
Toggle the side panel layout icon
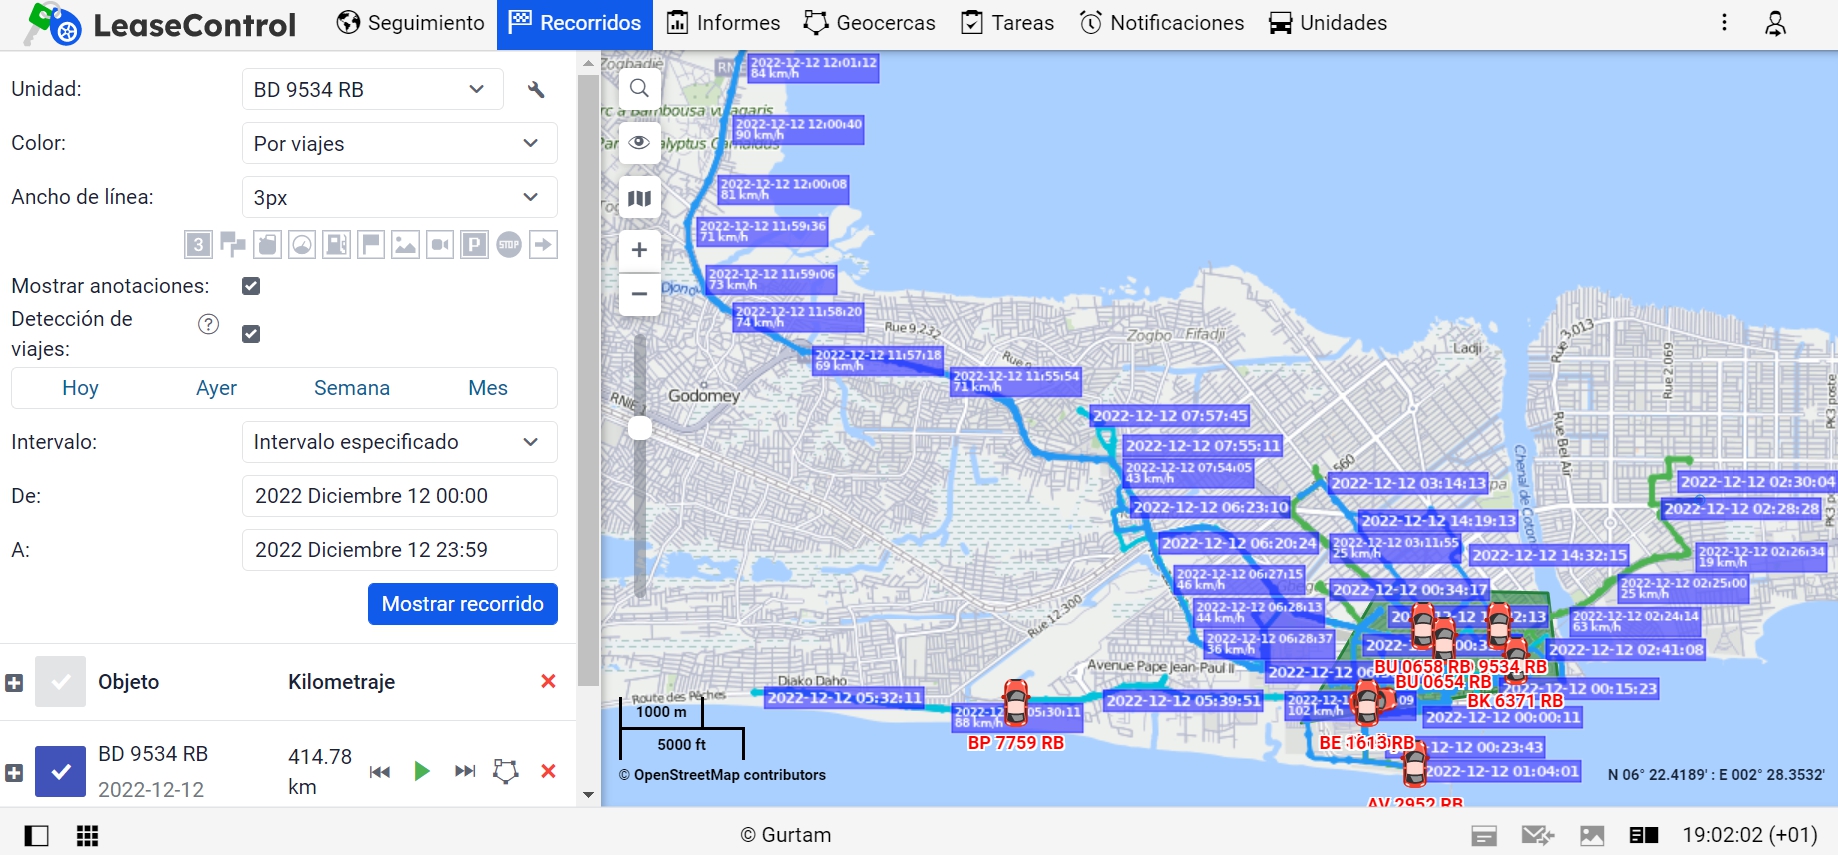tap(36, 835)
